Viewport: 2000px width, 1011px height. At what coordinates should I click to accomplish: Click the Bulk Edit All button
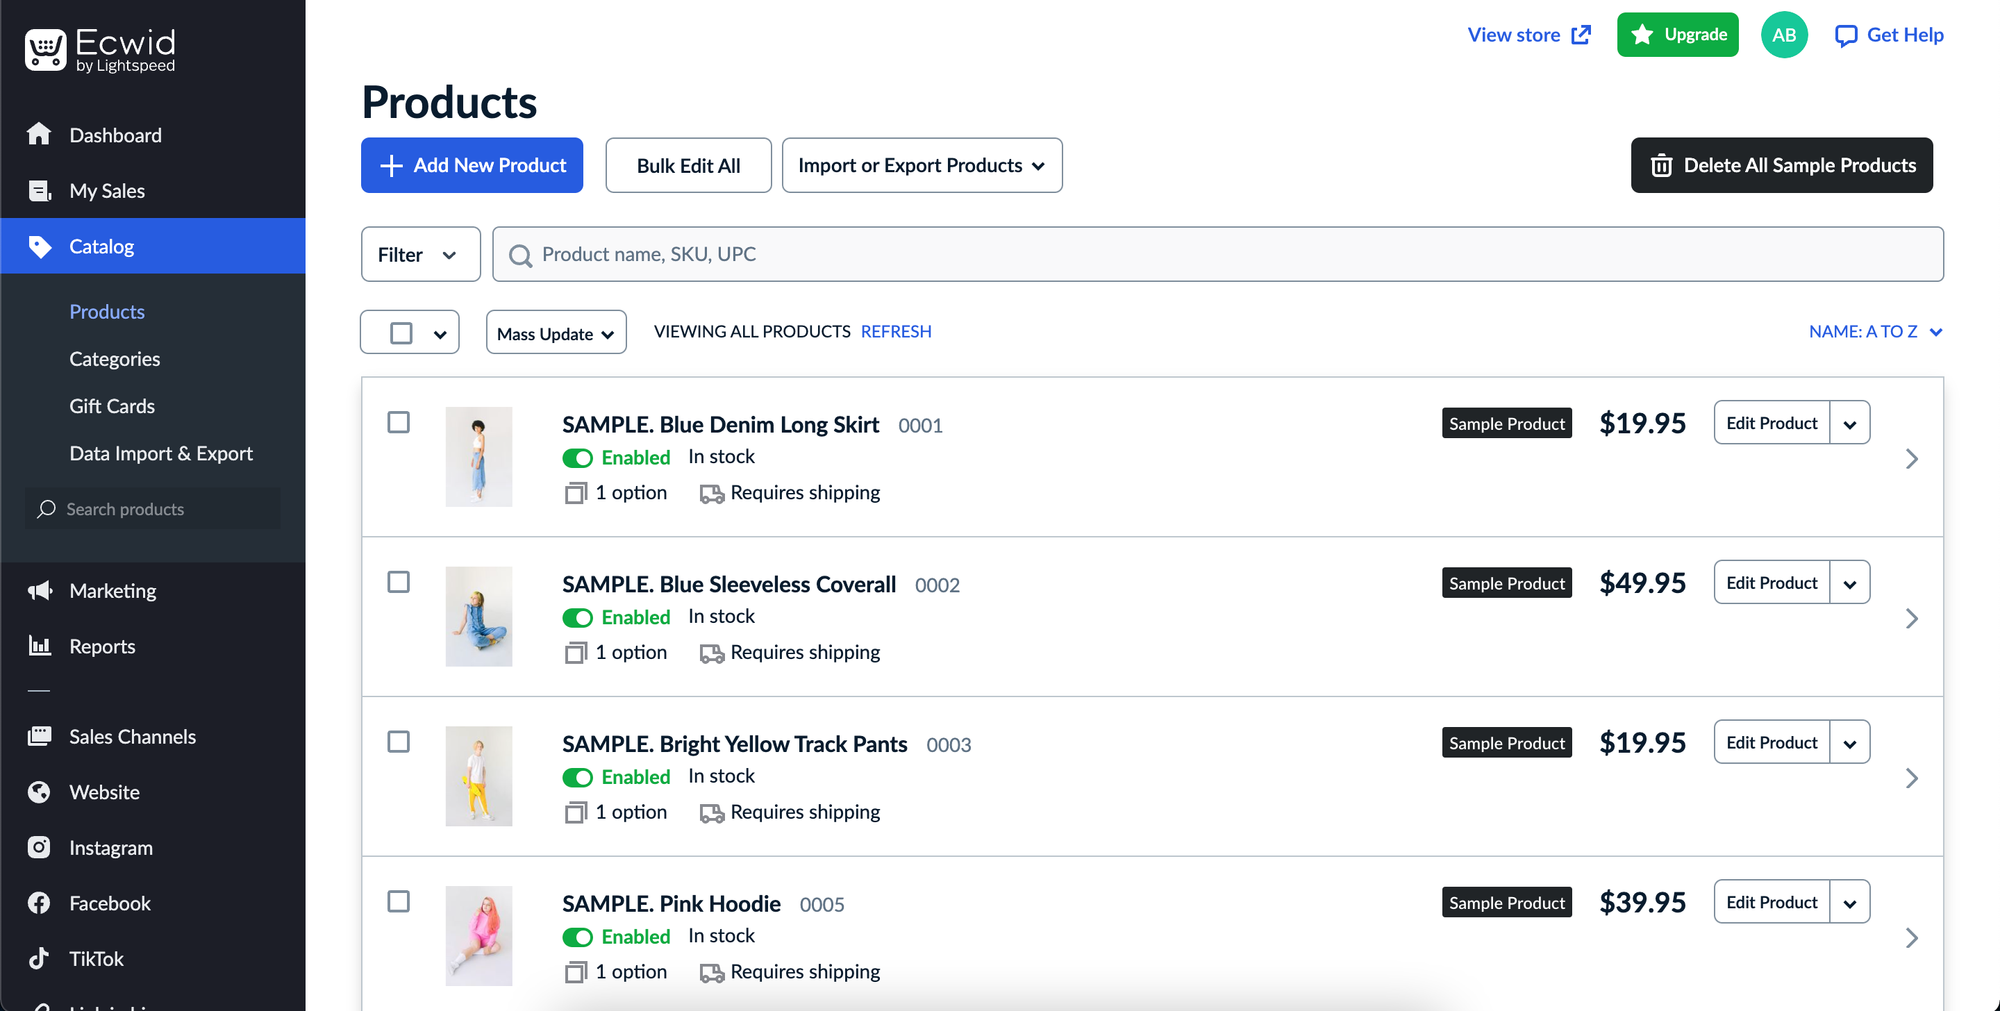(688, 165)
